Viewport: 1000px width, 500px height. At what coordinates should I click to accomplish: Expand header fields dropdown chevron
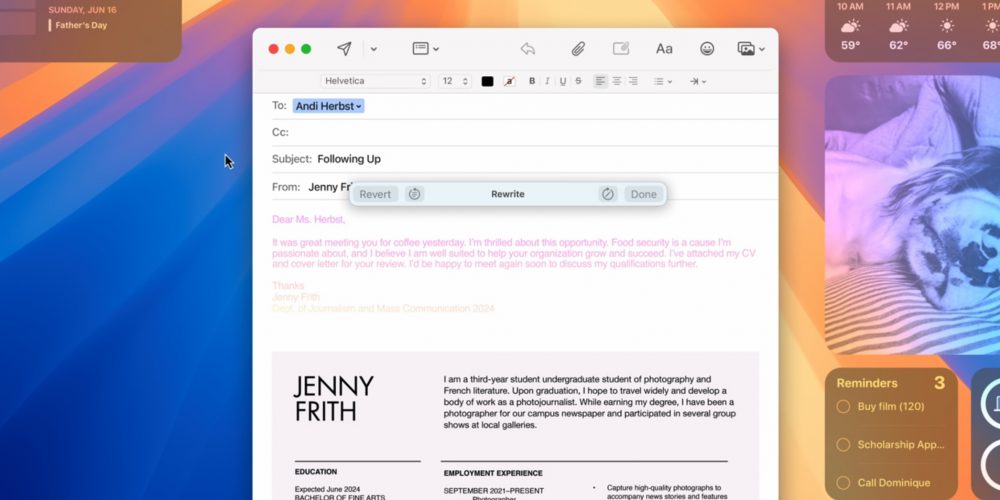[436, 49]
